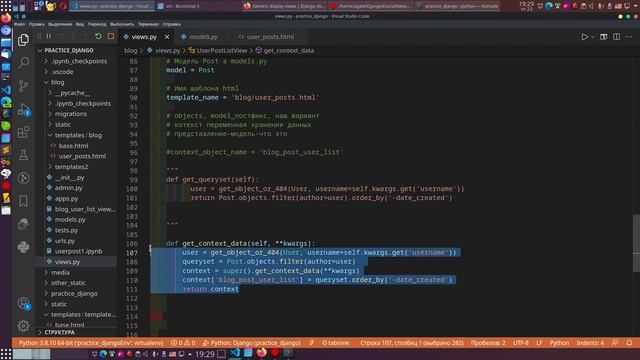This screenshot has height=360, width=640.
Task: Open Firefox from the left dock
Action: point(6,18)
